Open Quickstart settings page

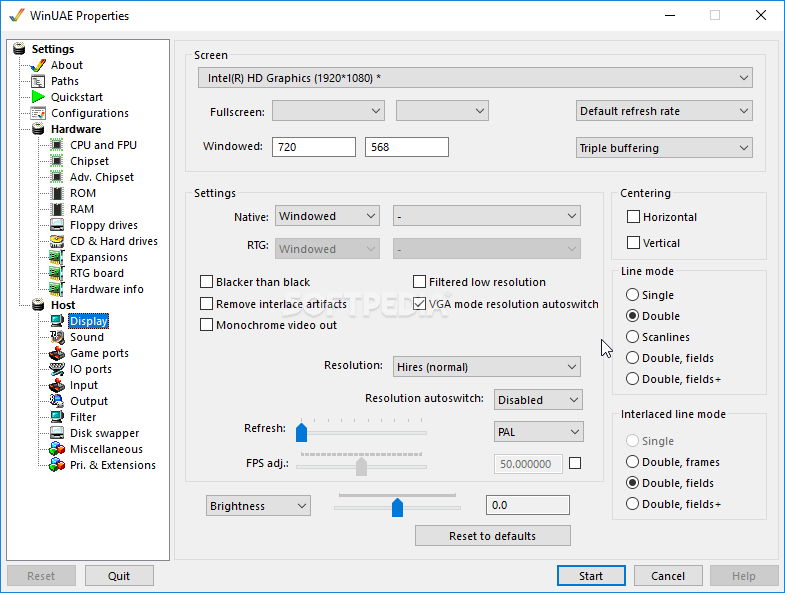point(77,97)
